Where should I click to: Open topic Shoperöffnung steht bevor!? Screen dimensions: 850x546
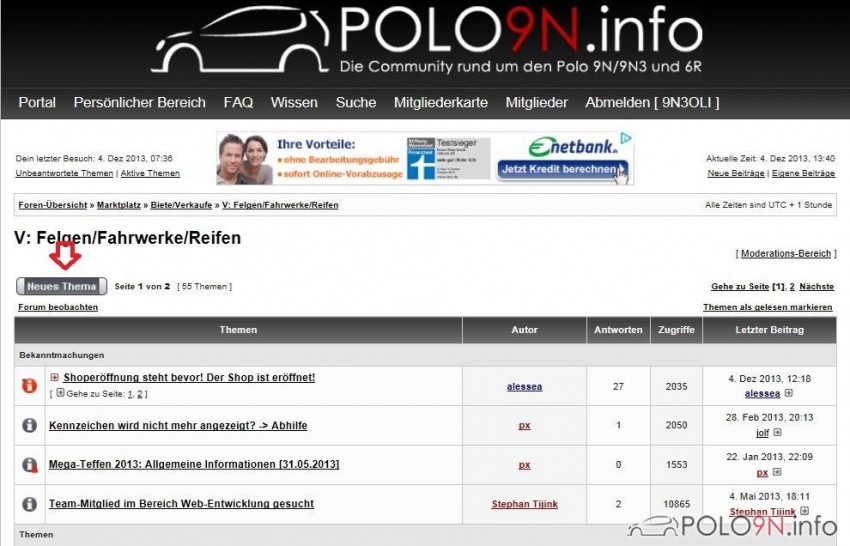[x=189, y=377]
